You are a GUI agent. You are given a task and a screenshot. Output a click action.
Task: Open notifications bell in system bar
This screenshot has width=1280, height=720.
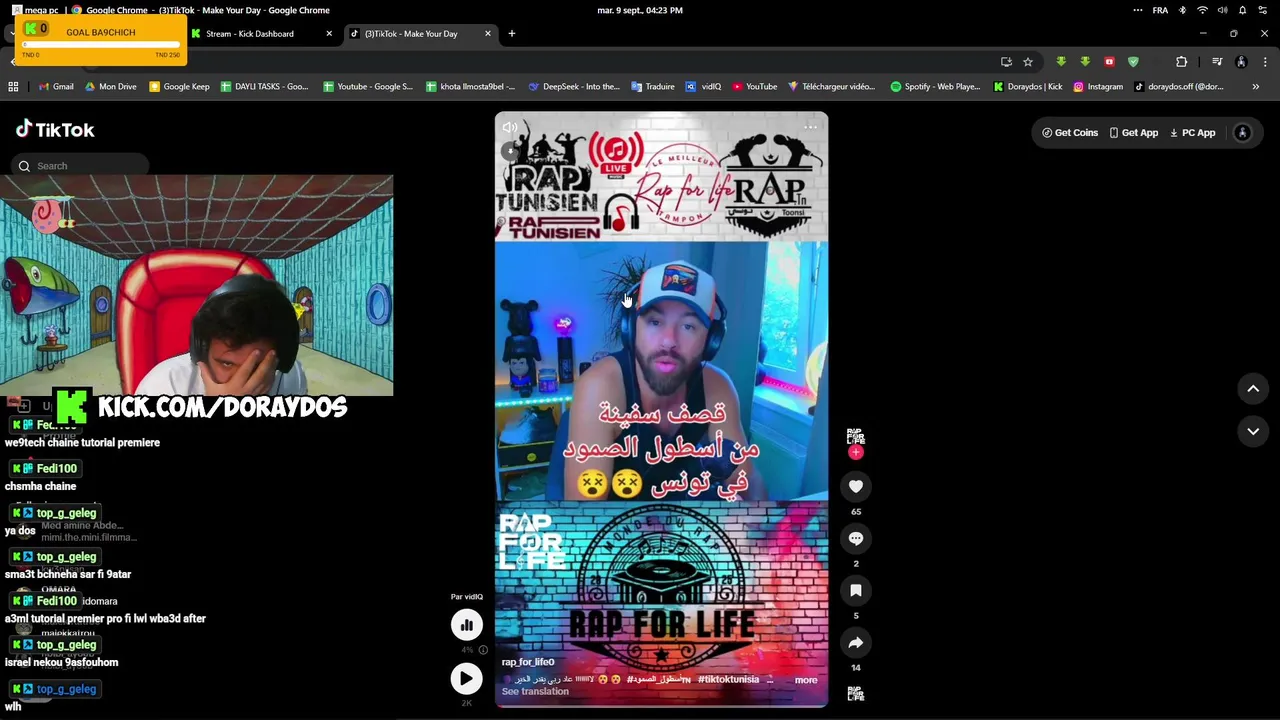1242,10
